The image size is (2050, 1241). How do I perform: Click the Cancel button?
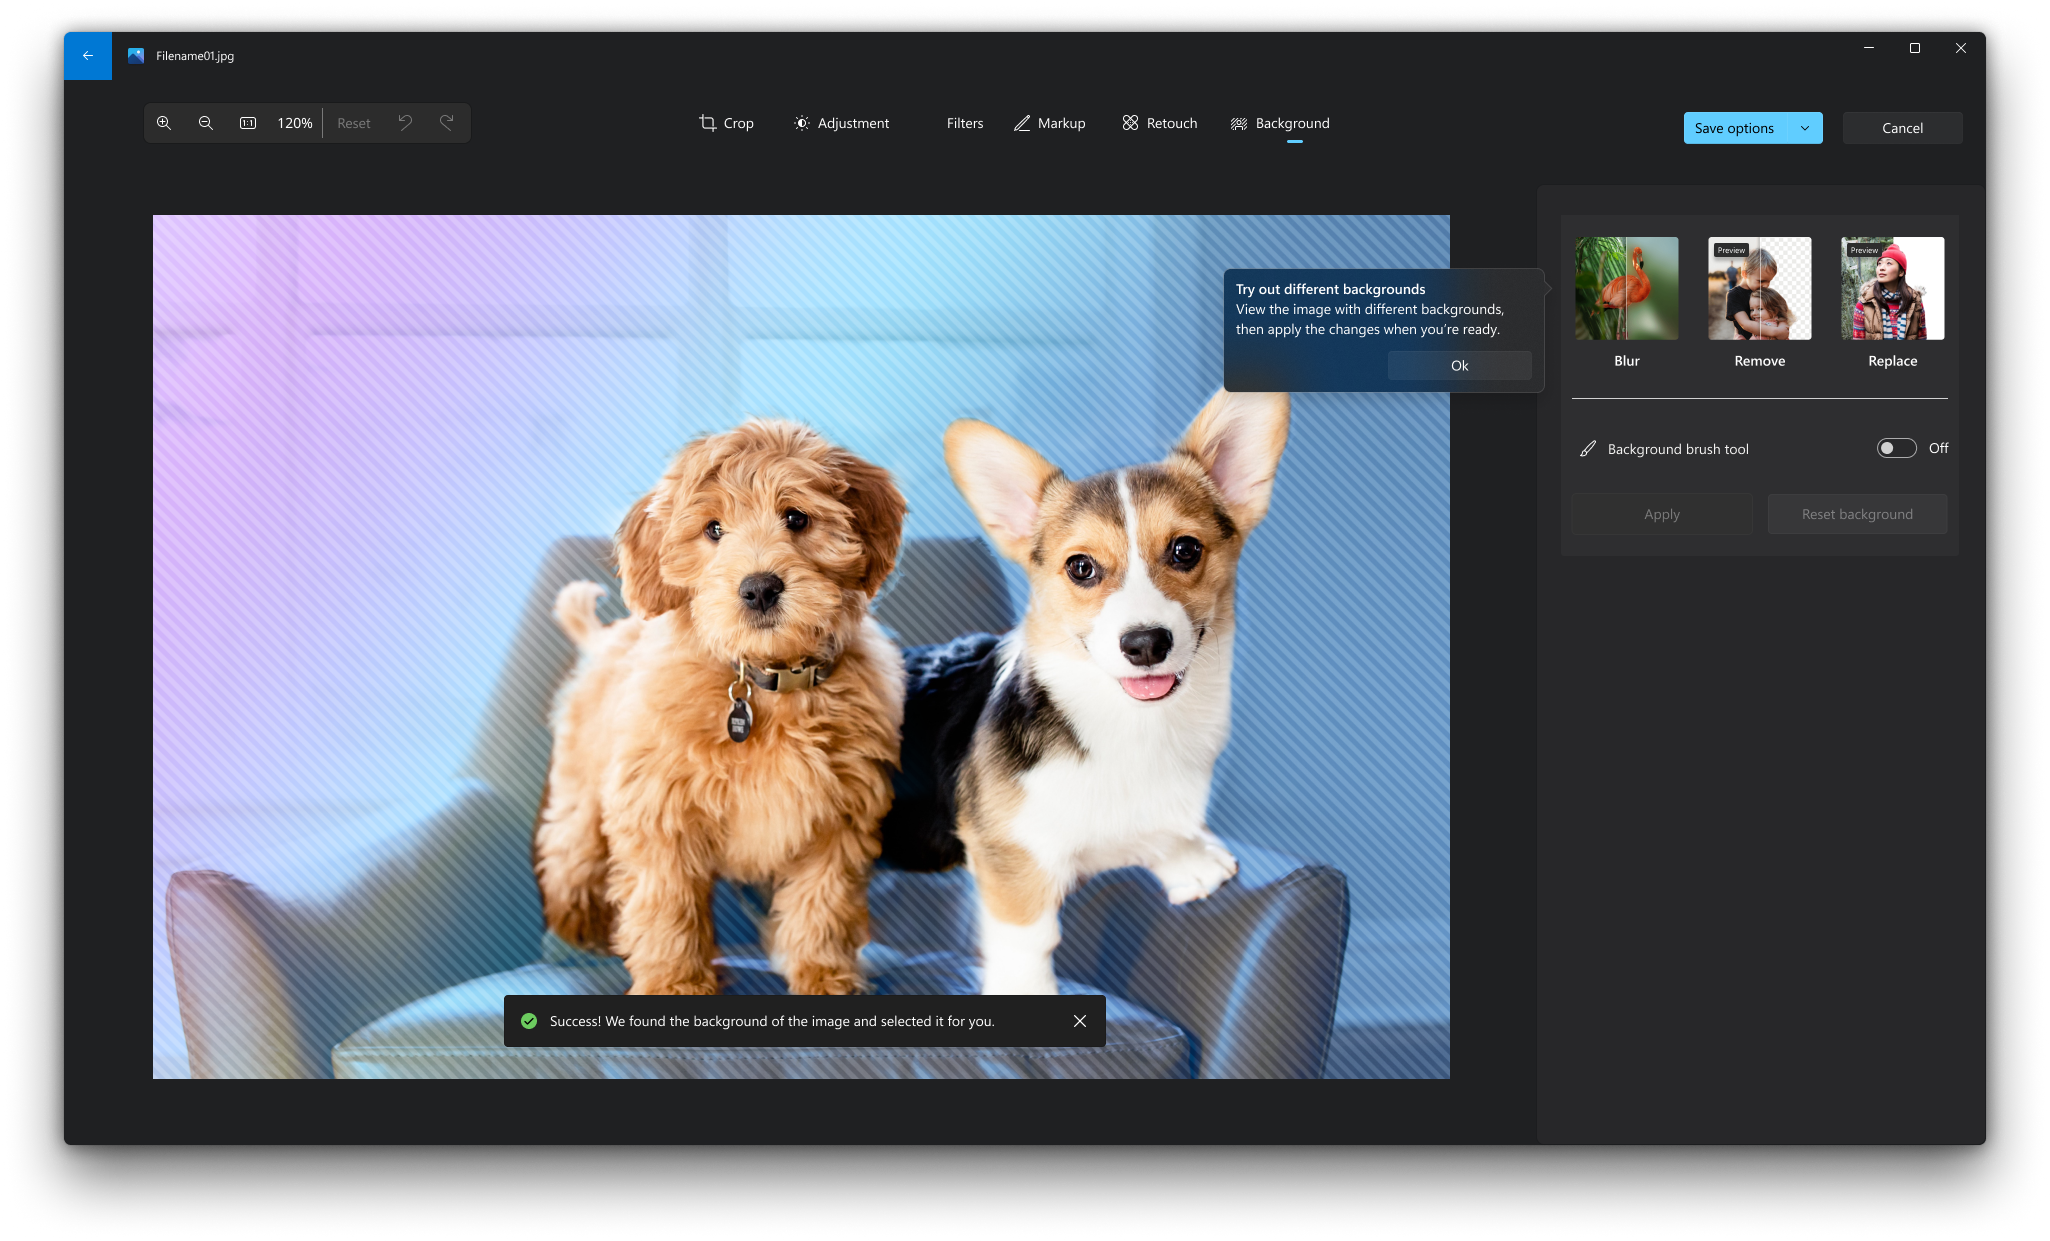pyautogui.click(x=1904, y=127)
